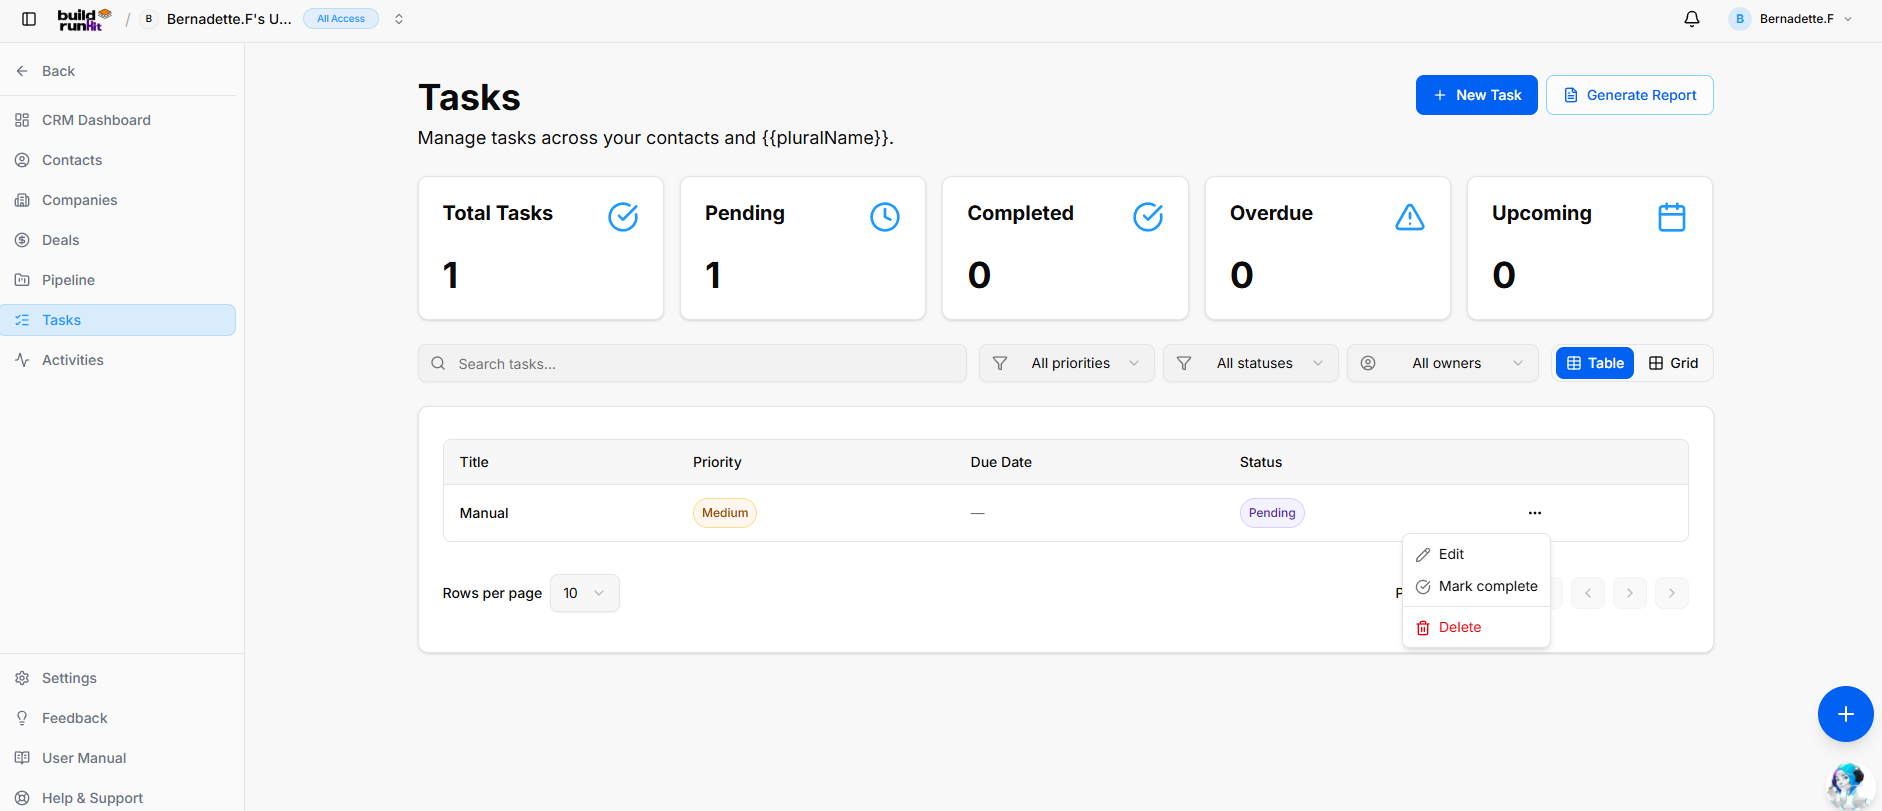Open the All statuses dropdown

tap(1251, 363)
